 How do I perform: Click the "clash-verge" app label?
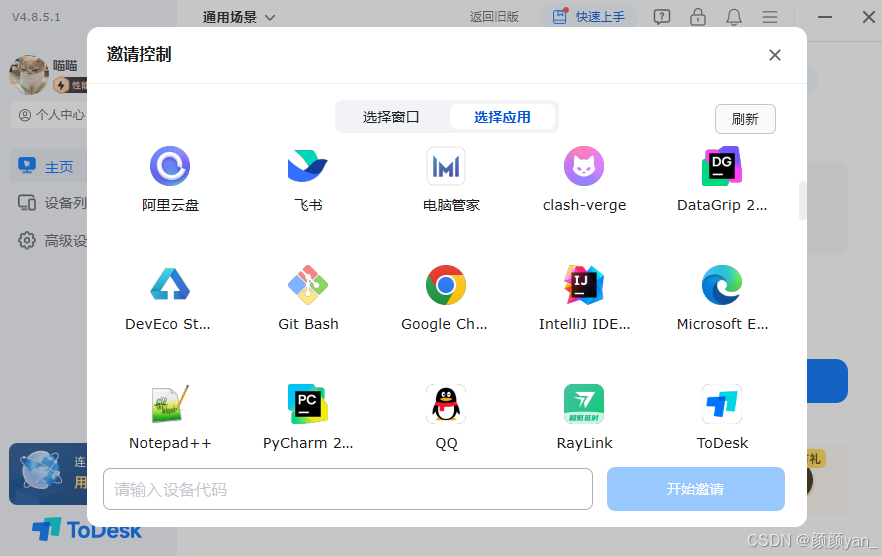point(584,205)
